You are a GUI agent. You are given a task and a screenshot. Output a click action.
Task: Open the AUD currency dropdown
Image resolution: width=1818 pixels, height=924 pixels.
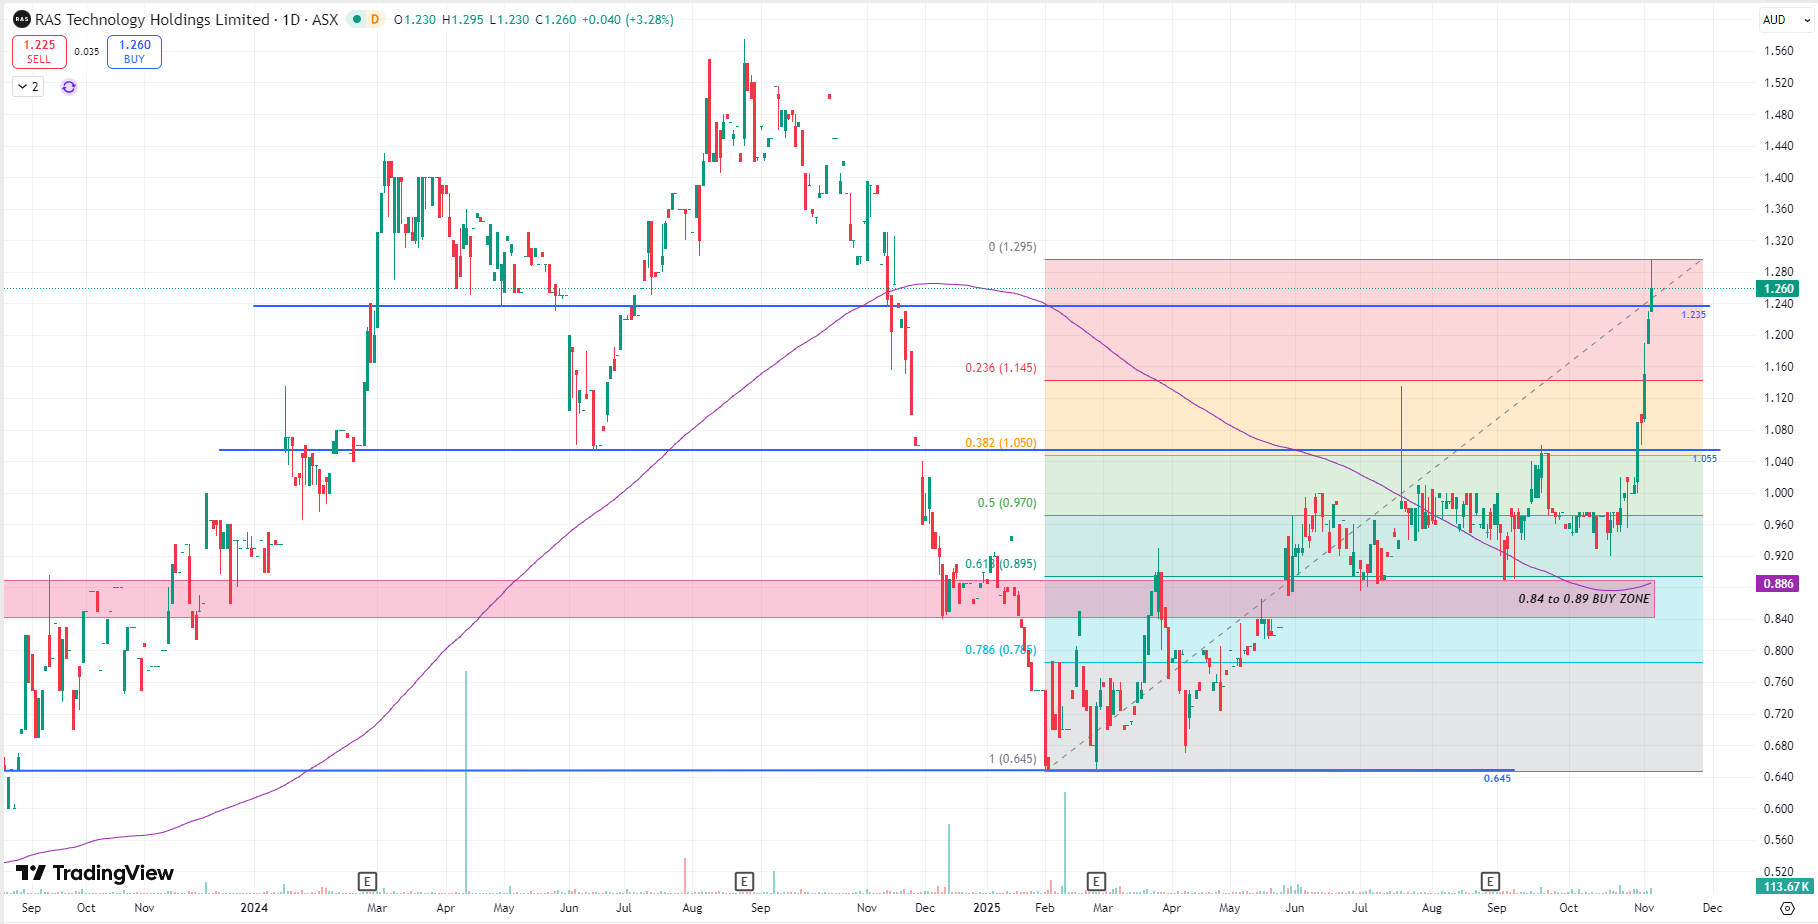tap(1785, 20)
